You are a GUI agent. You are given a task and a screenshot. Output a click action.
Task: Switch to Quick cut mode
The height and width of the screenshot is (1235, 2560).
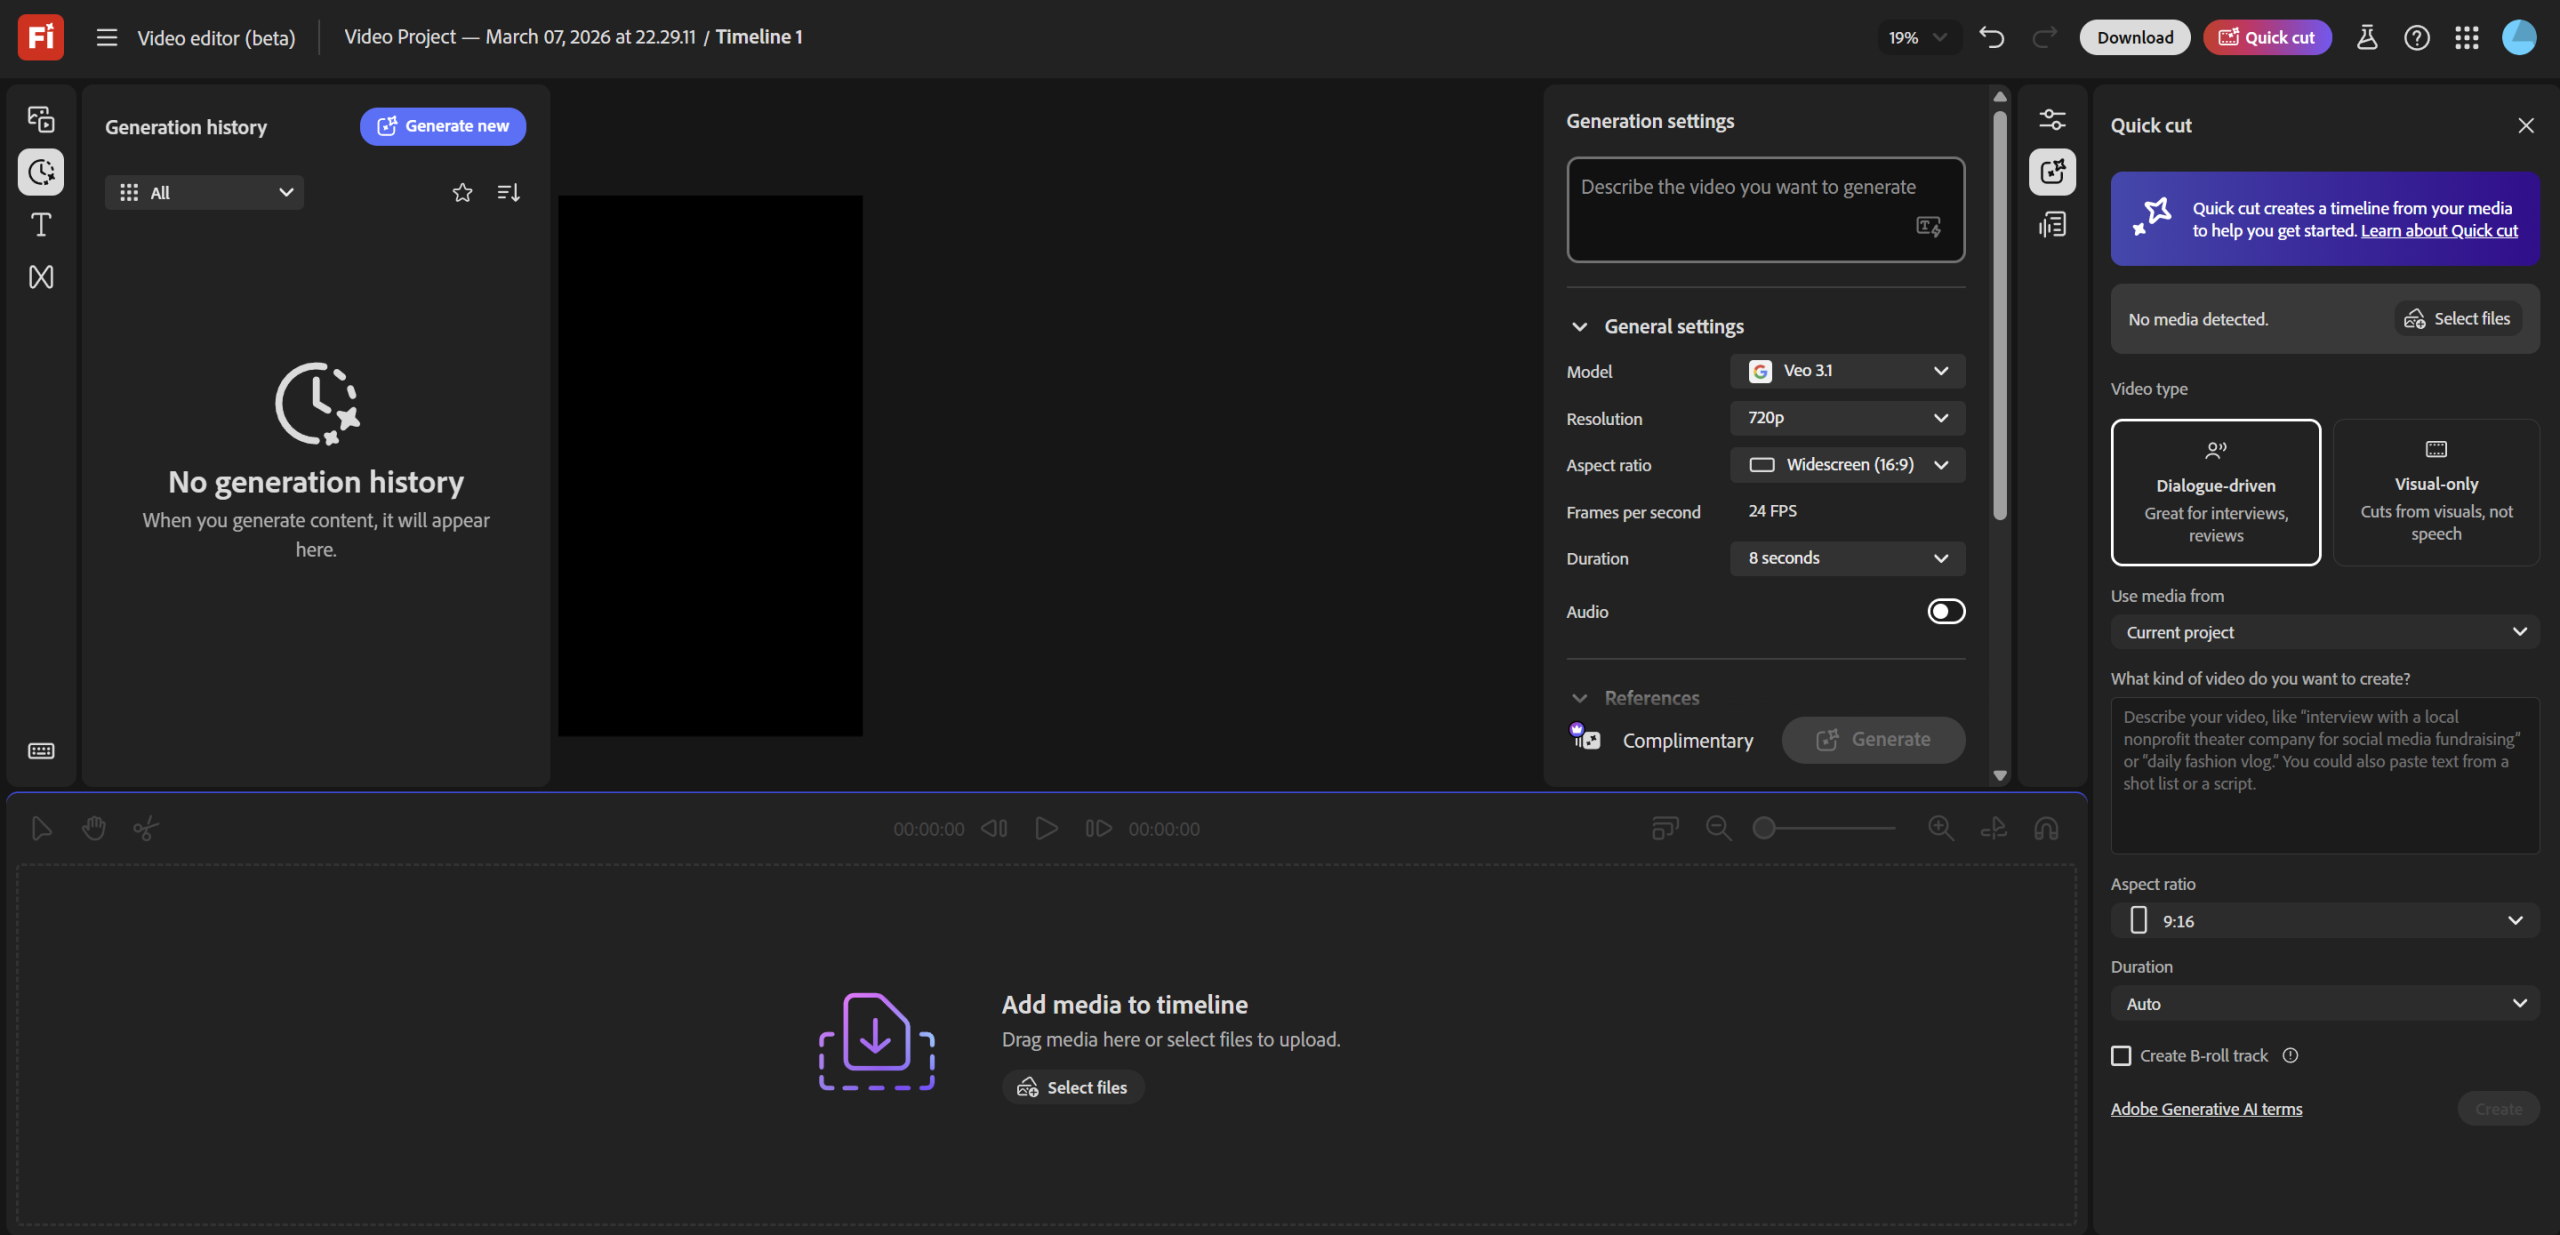tap(2266, 37)
